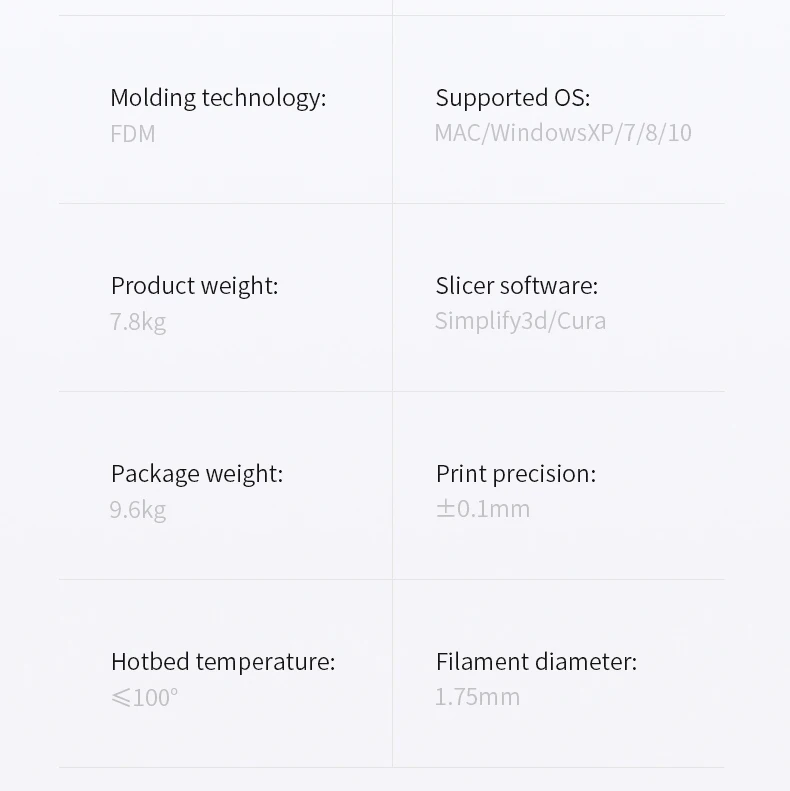Select MAC in the supported OS list
Screen dimensions: 790x791
(x=457, y=133)
